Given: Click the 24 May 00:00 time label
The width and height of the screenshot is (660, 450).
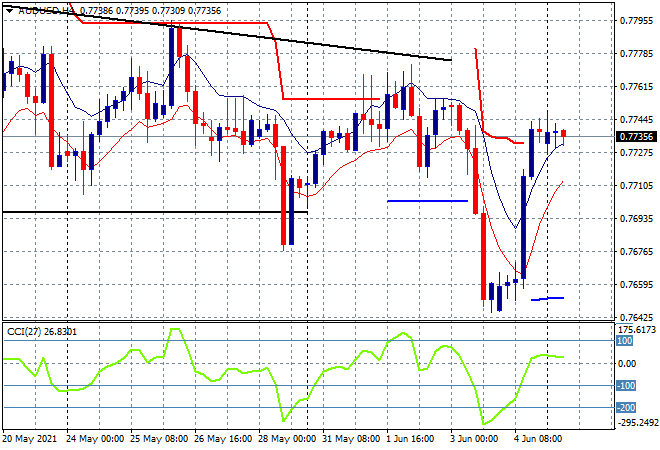Looking at the screenshot, I should (95, 439).
